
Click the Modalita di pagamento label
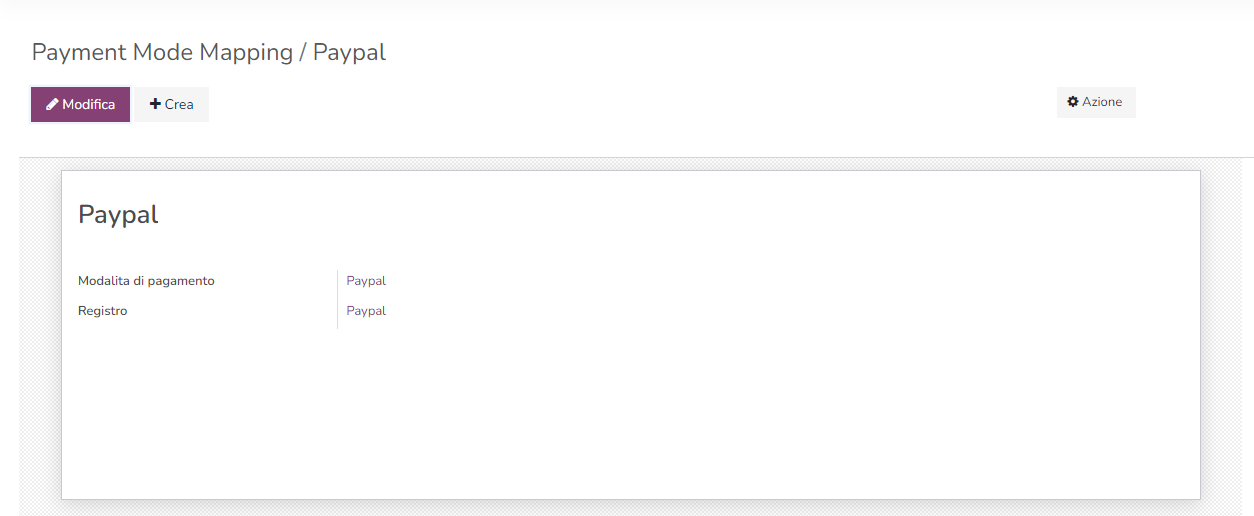146,281
